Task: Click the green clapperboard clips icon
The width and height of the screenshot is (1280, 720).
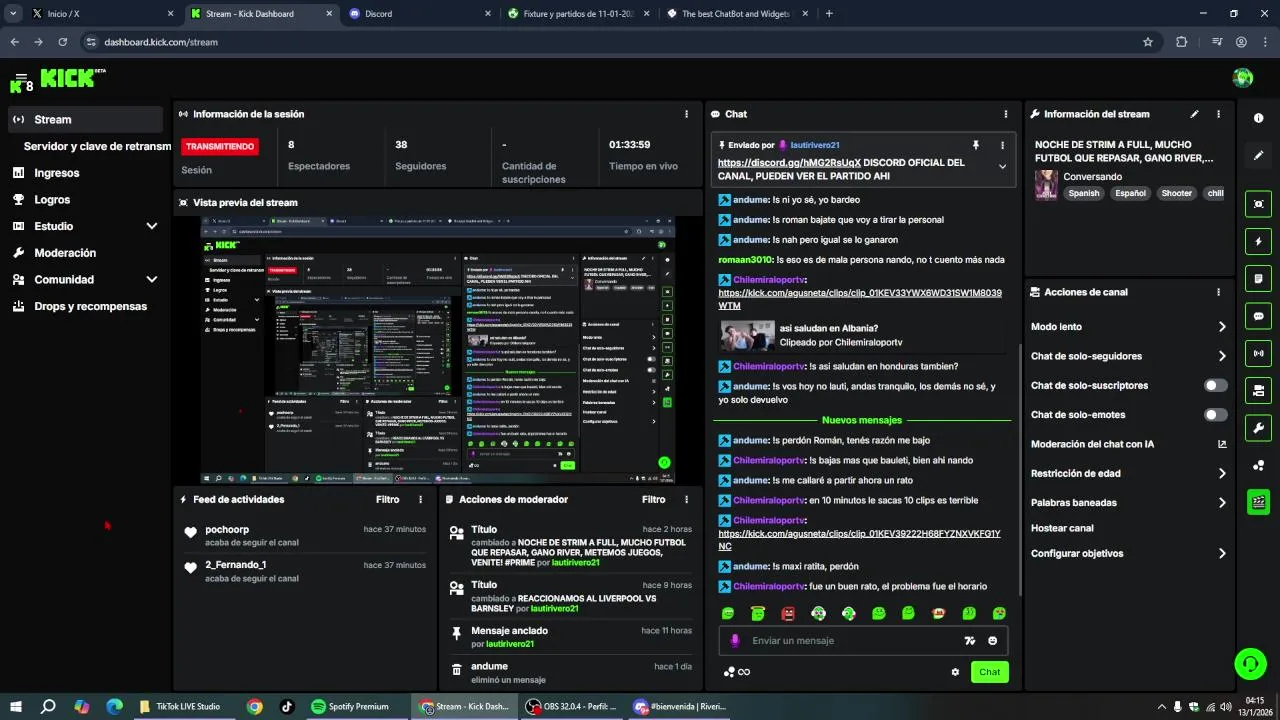Action: coord(1258,502)
